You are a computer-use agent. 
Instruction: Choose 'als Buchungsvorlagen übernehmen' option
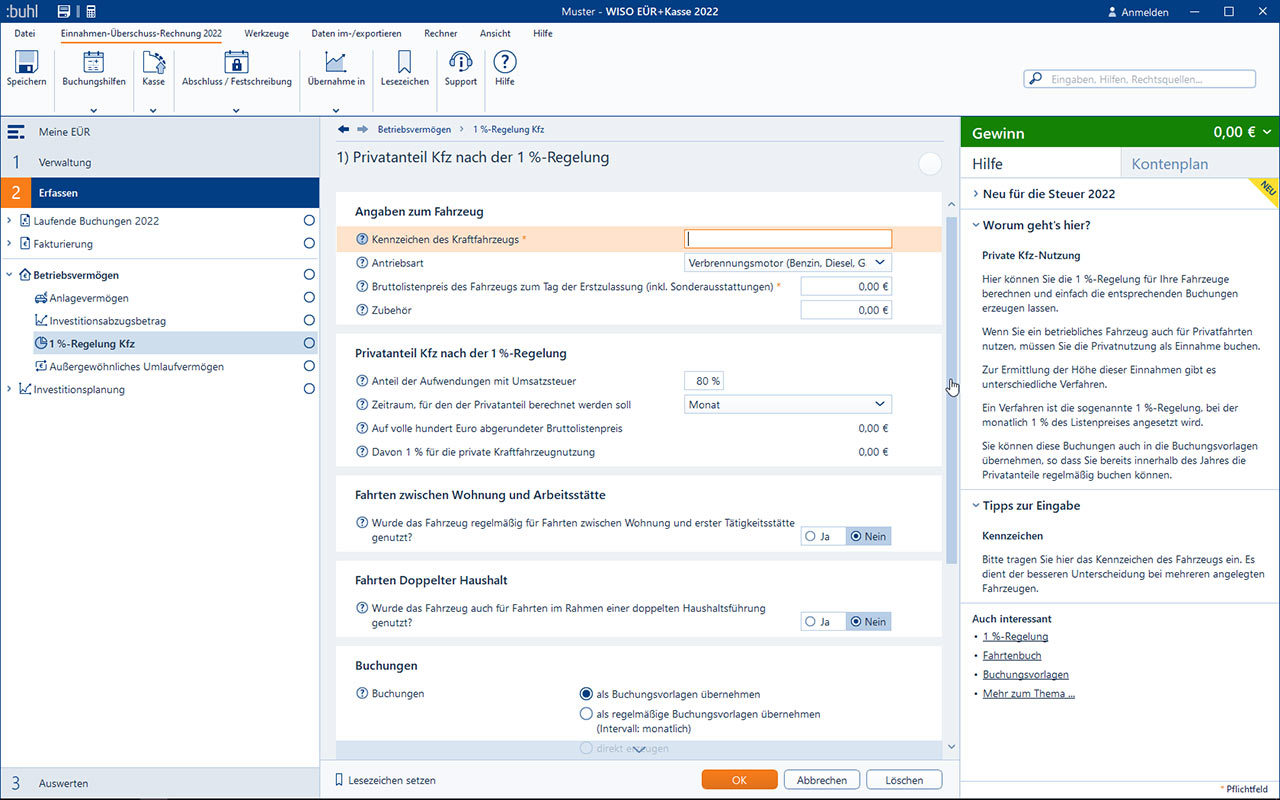[x=586, y=694]
